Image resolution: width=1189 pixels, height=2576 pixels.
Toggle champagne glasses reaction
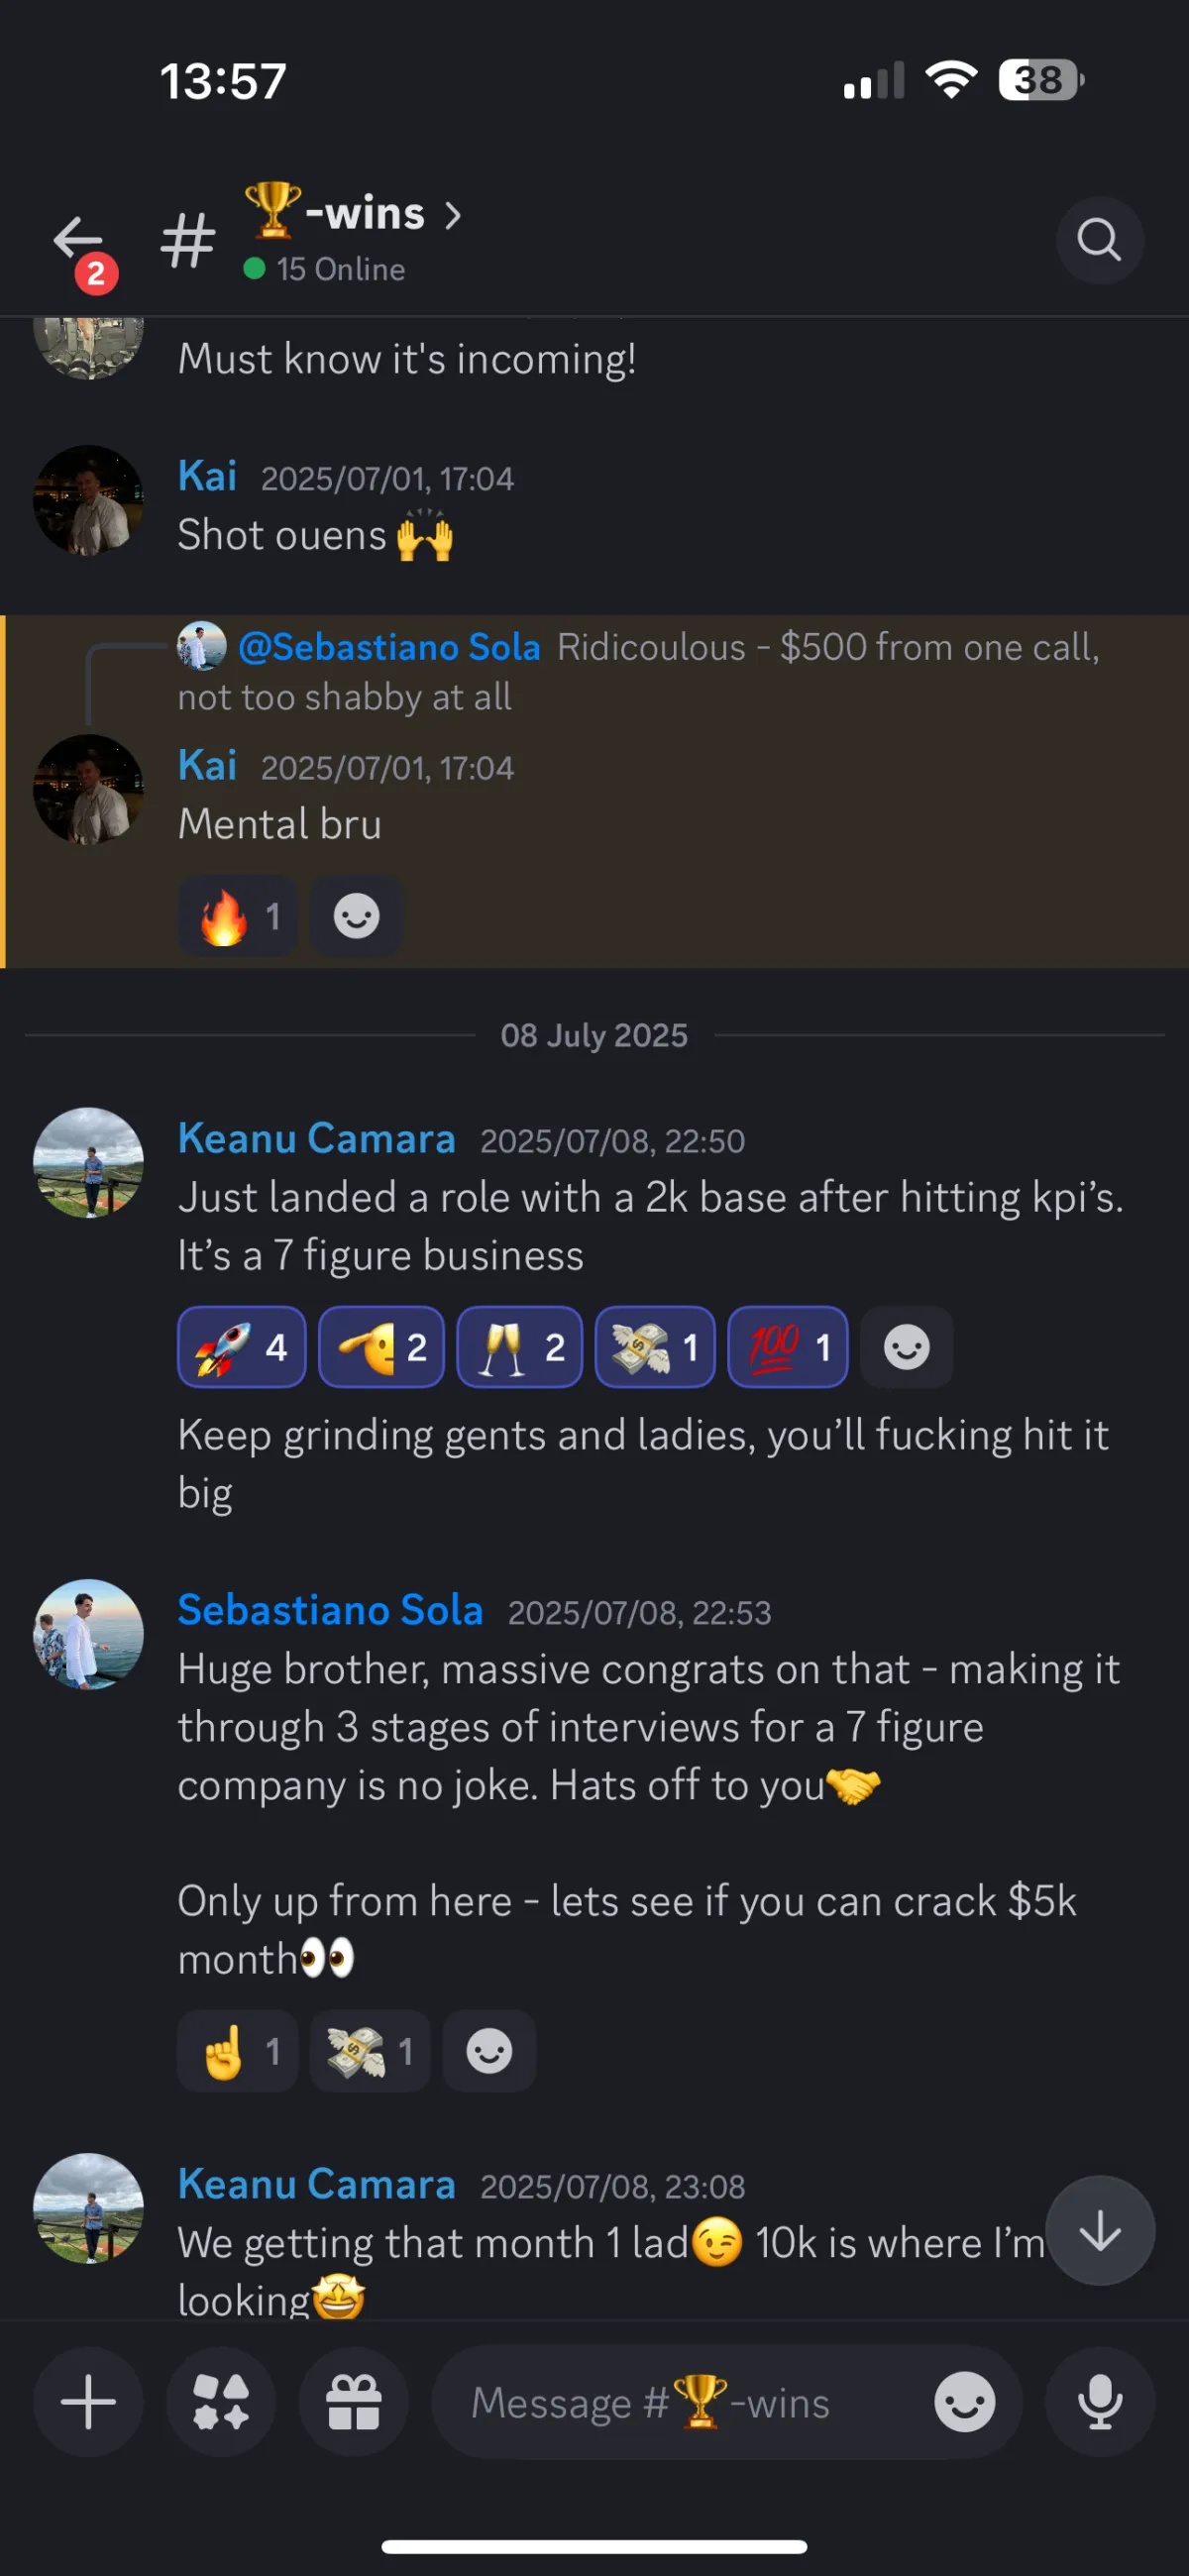coord(519,1347)
